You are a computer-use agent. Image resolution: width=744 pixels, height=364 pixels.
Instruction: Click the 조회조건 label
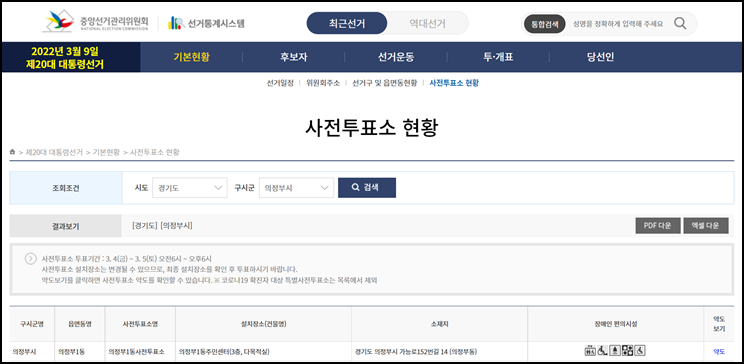[65, 188]
